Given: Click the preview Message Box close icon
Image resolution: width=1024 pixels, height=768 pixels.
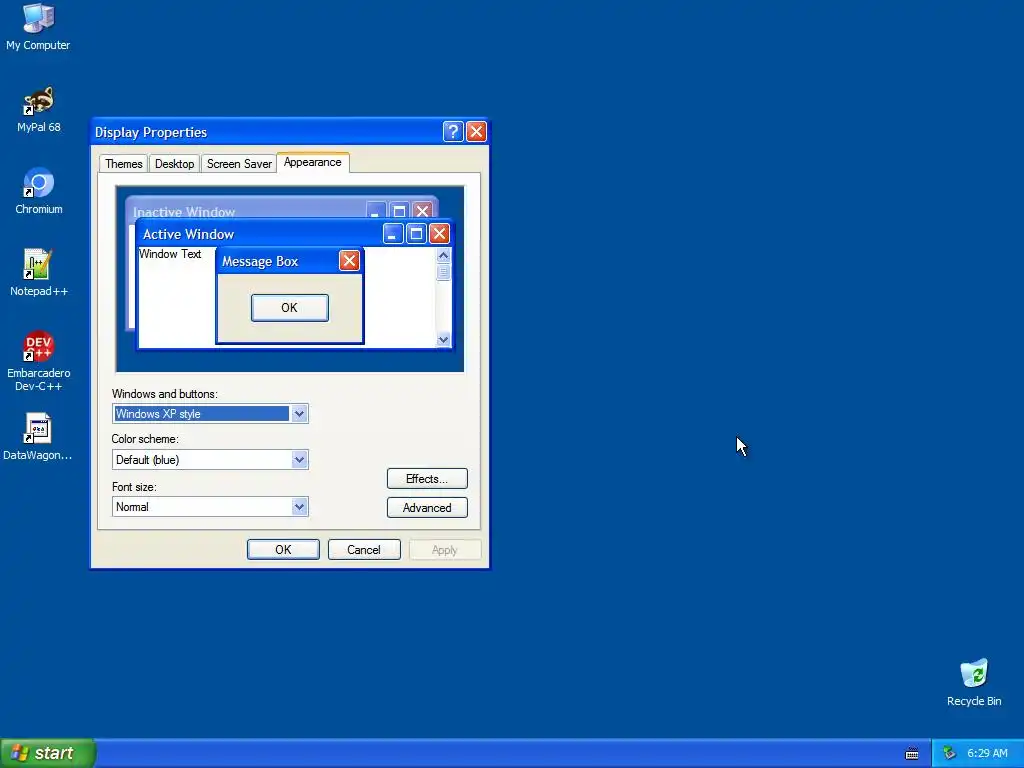Looking at the screenshot, I should [349, 261].
